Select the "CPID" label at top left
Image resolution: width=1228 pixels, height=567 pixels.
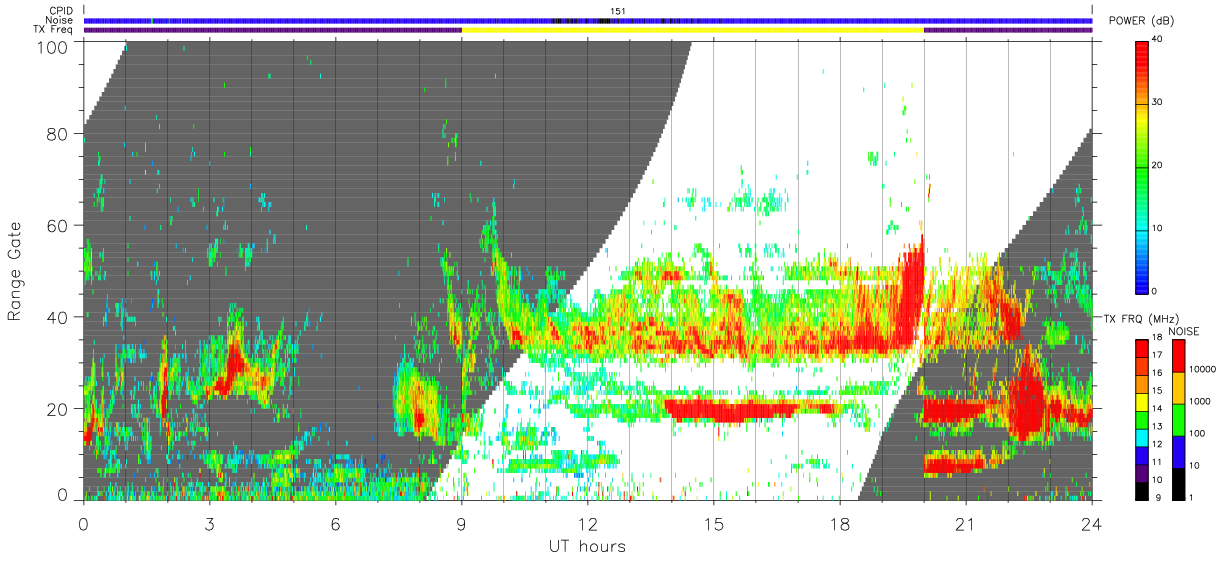pyautogui.click(x=61, y=11)
